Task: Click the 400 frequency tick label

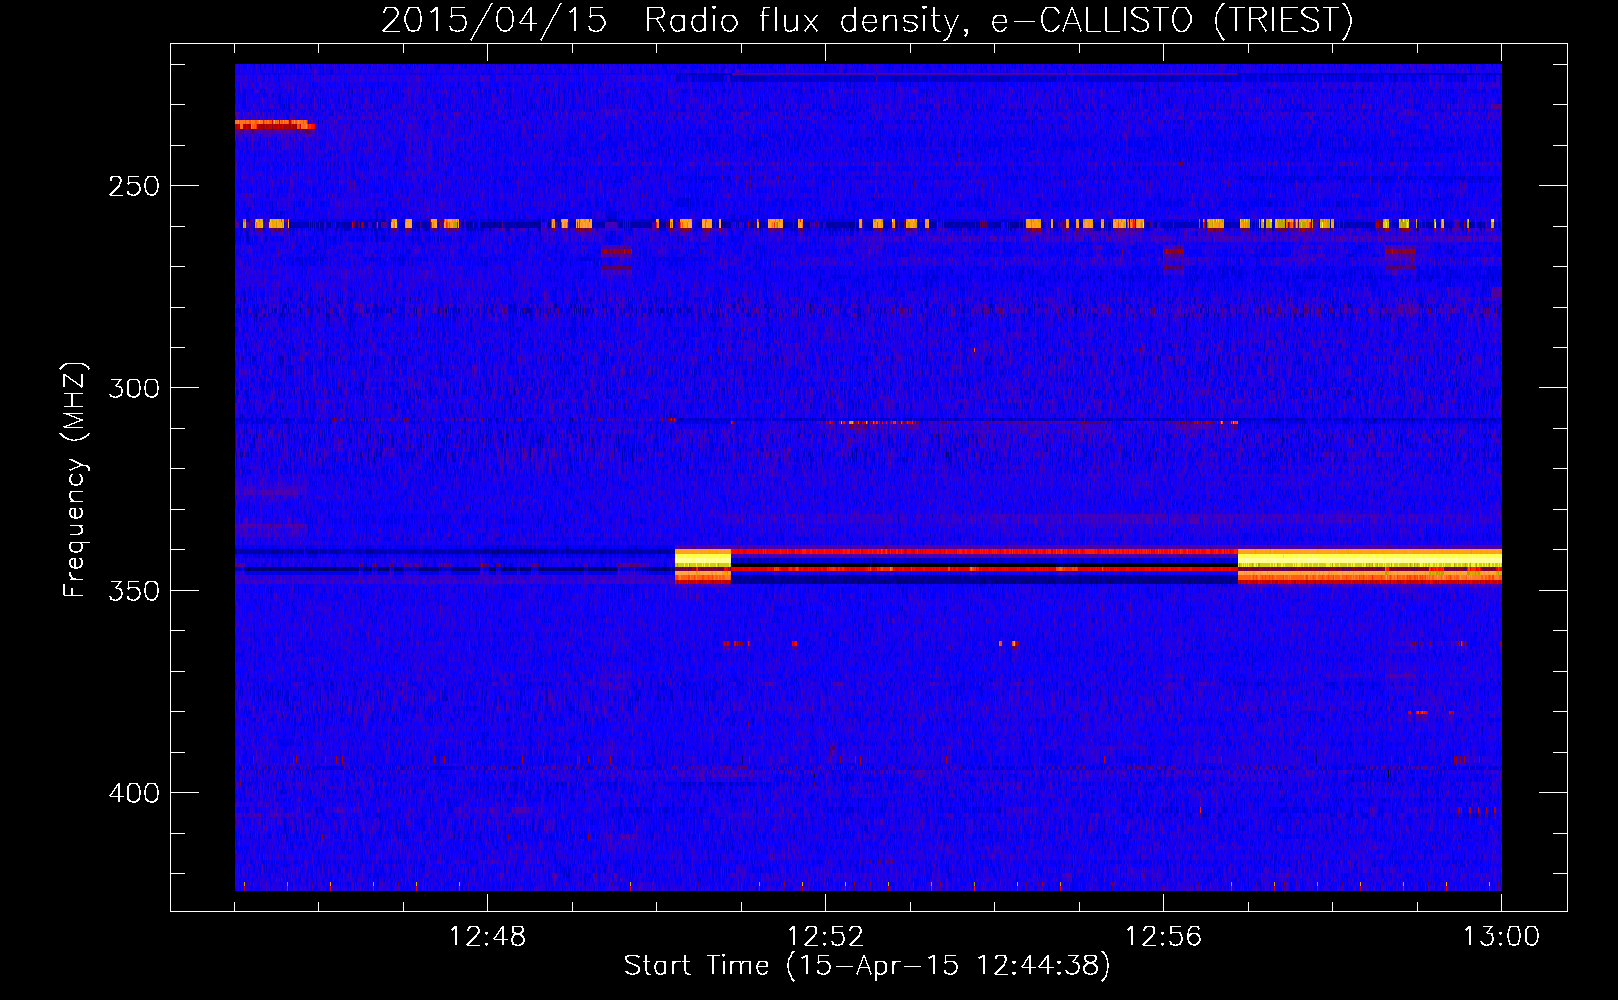Action: (134, 793)
